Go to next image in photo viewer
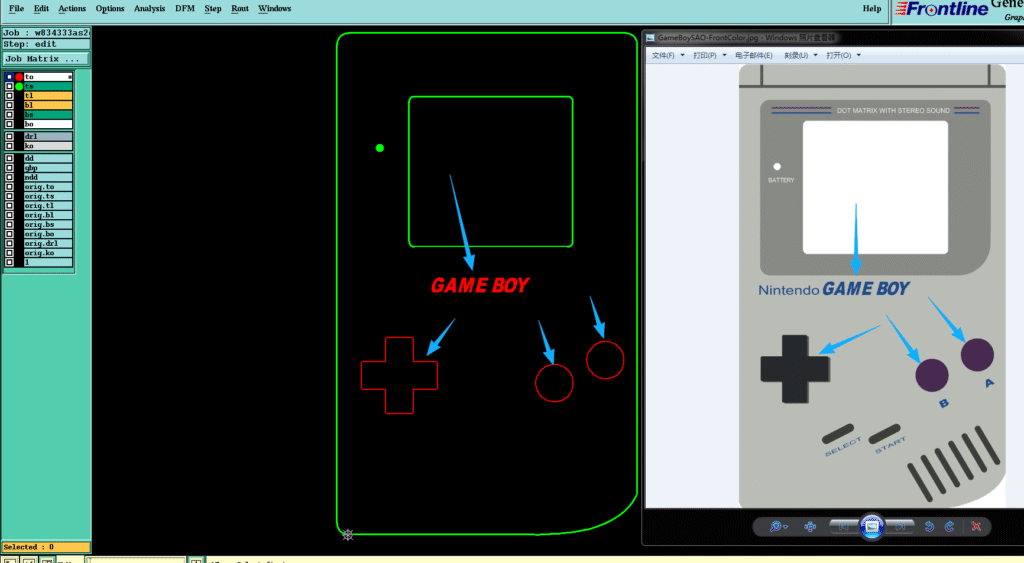 [898, 526]
